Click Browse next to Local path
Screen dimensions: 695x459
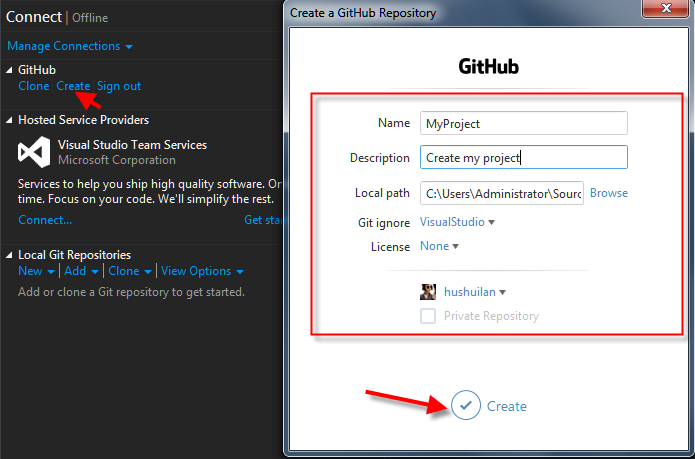[x=609, y=193]
